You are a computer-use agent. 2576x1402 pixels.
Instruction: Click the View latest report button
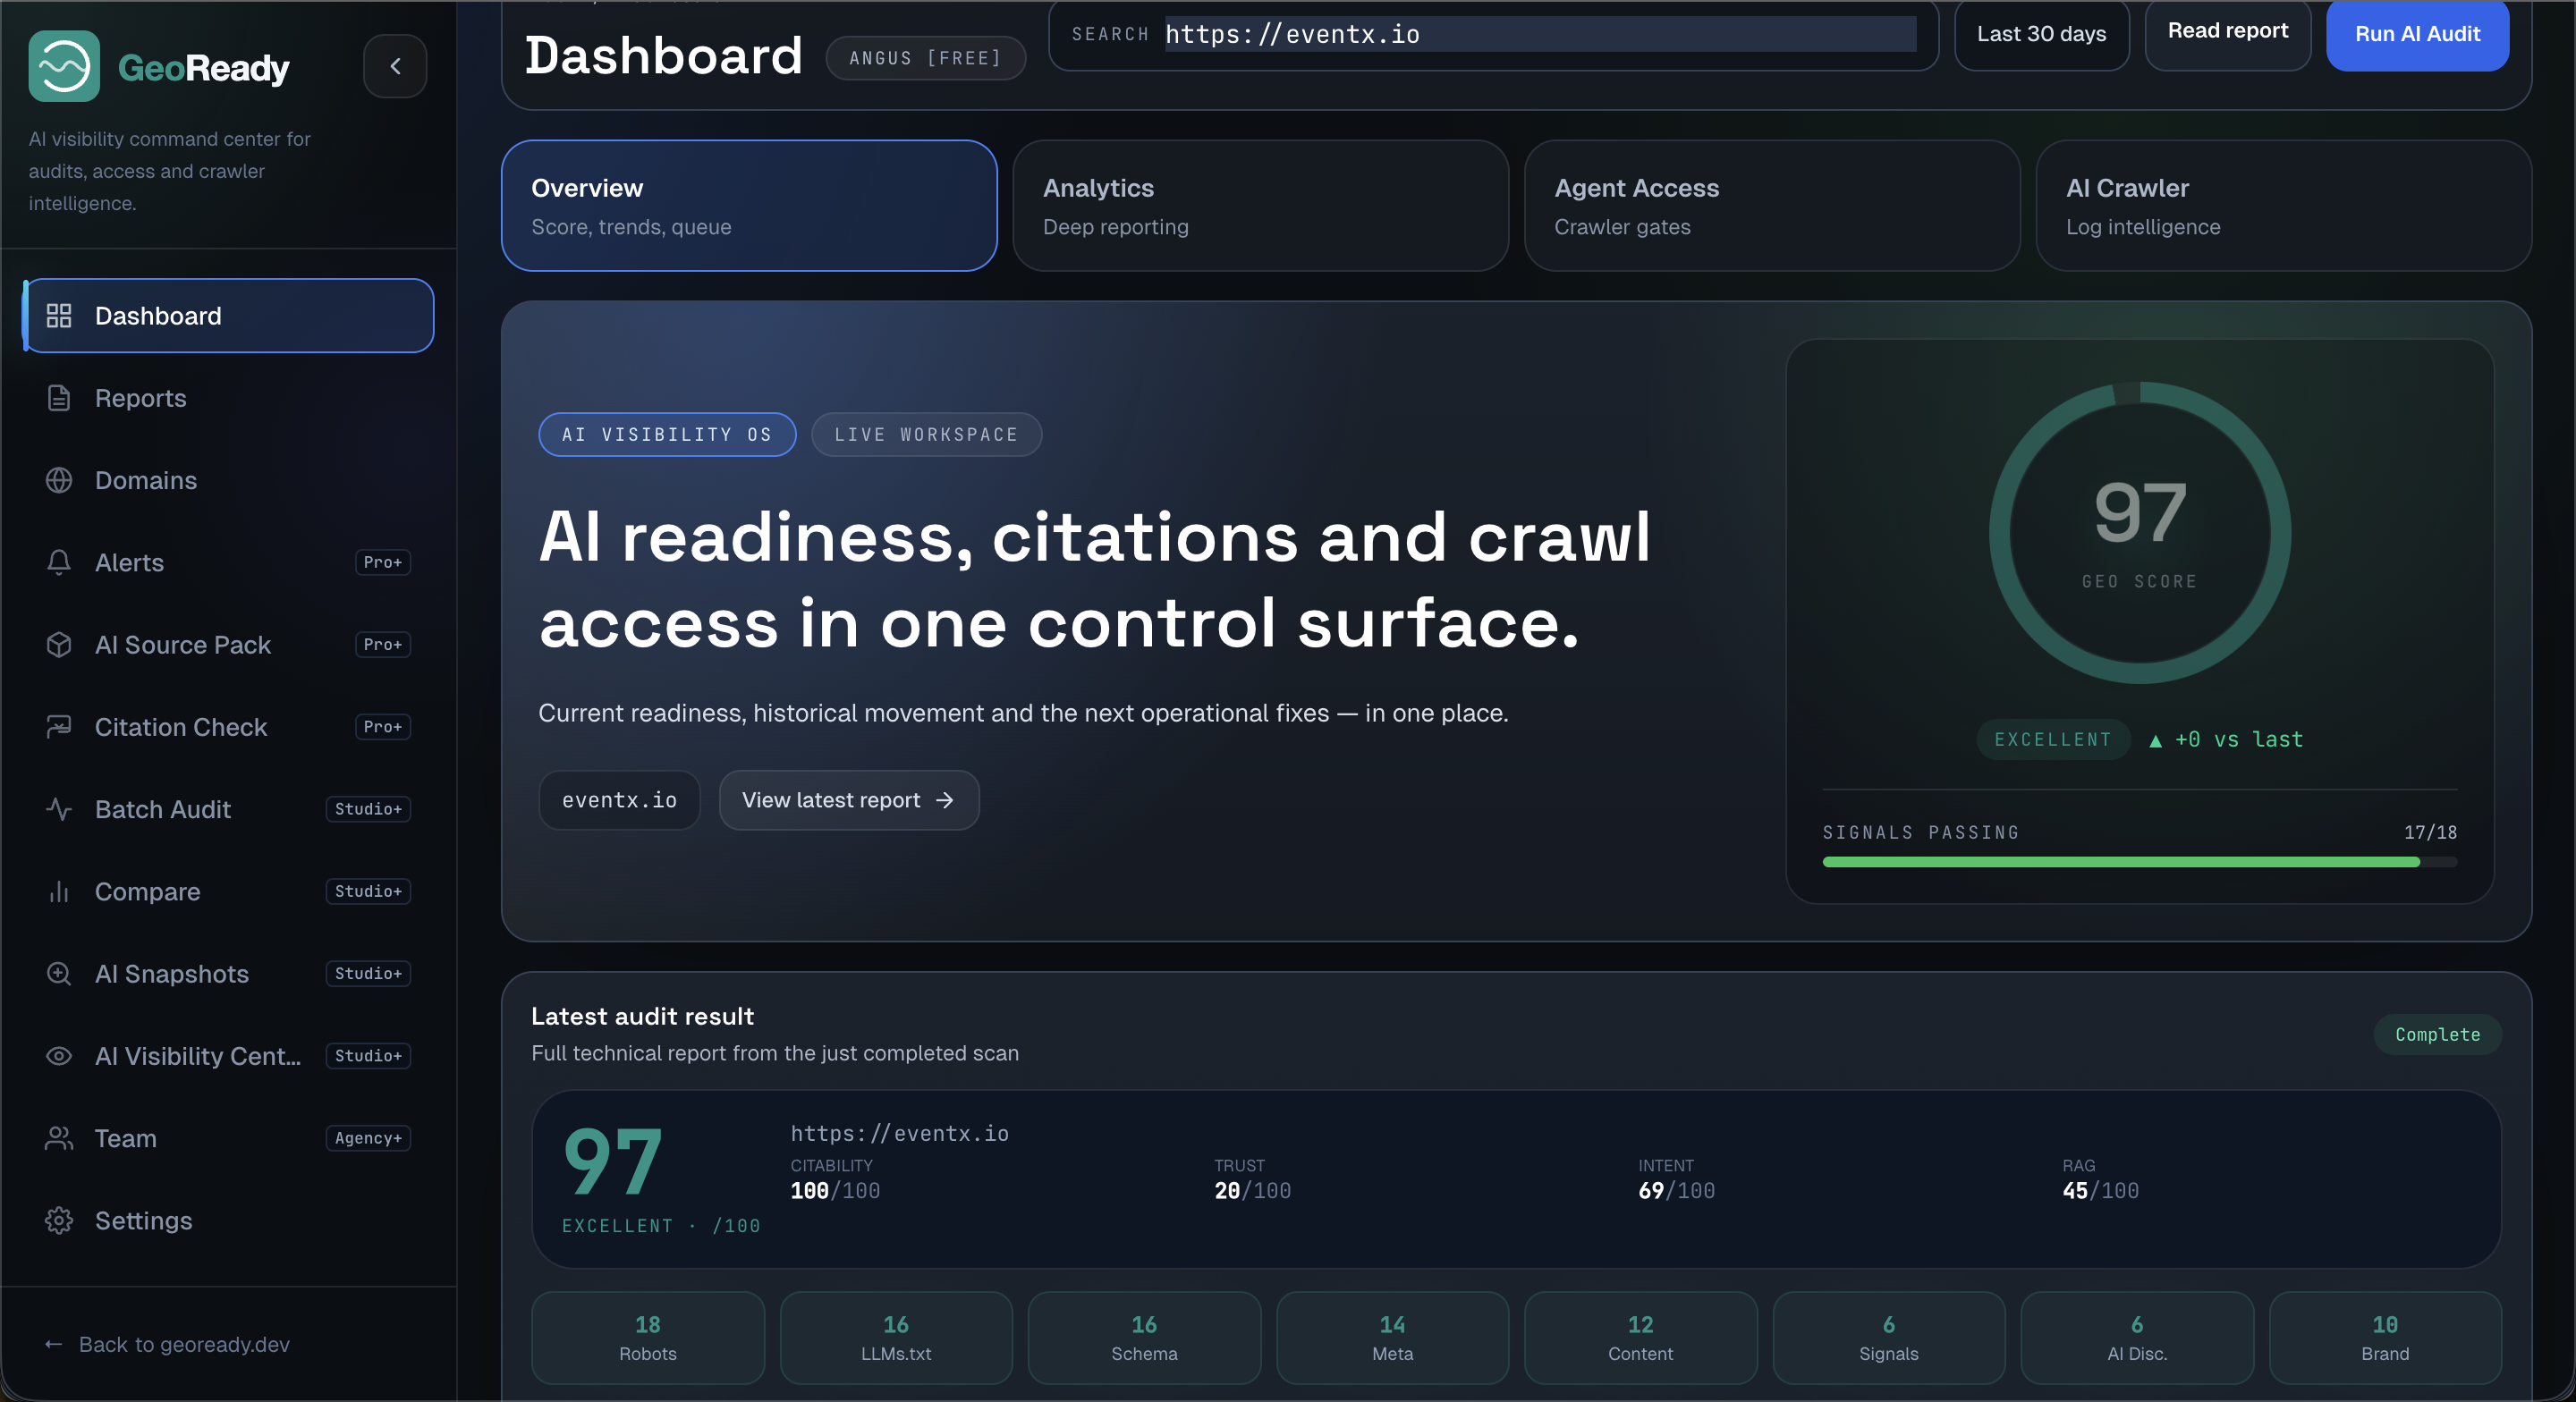pos(848,800)
